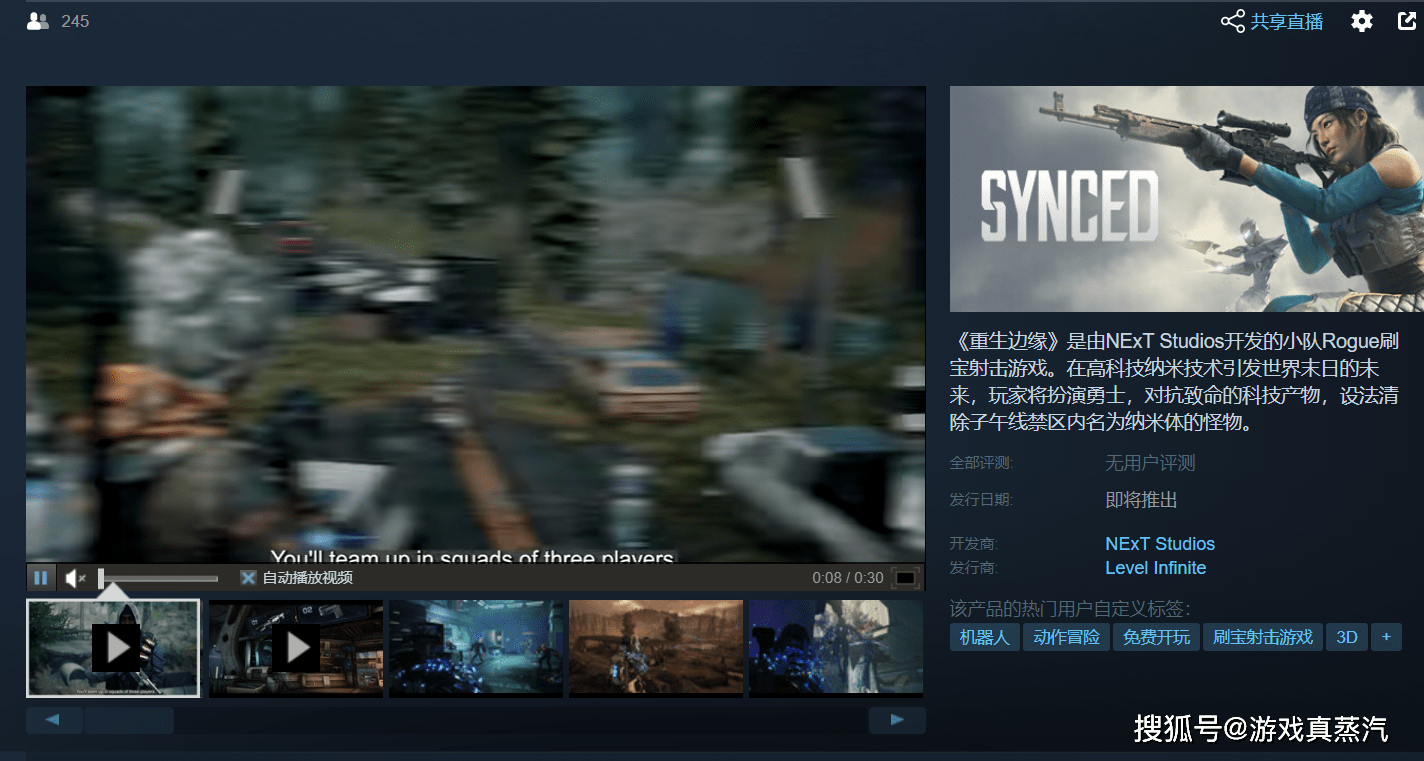Adjust the volume slider

158,578
